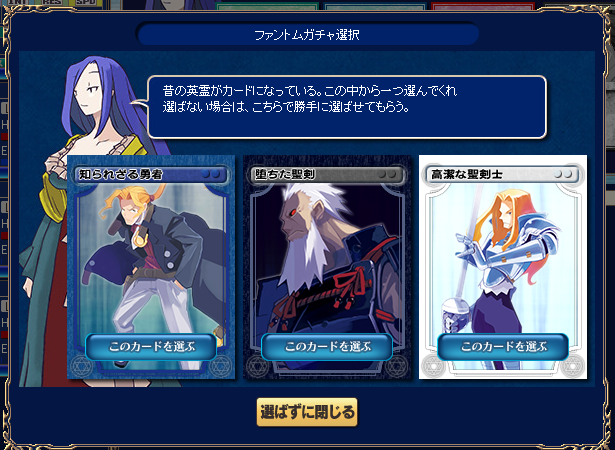Click the speech bubble dialogue text
The height and width of the screenshot is (450, 615).
310,99
